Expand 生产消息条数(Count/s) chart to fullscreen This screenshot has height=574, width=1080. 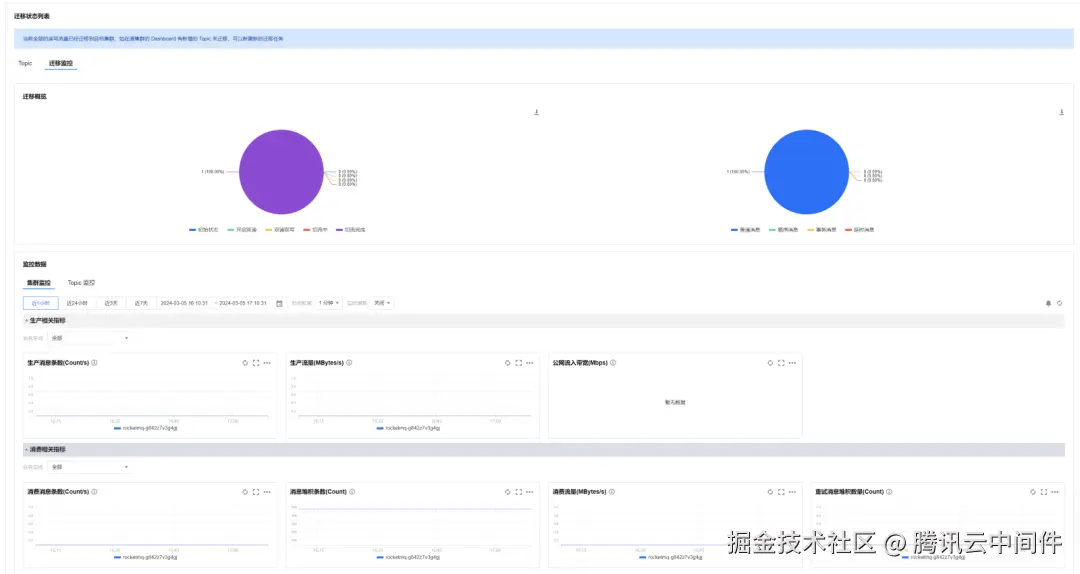(x=256, y=362)
